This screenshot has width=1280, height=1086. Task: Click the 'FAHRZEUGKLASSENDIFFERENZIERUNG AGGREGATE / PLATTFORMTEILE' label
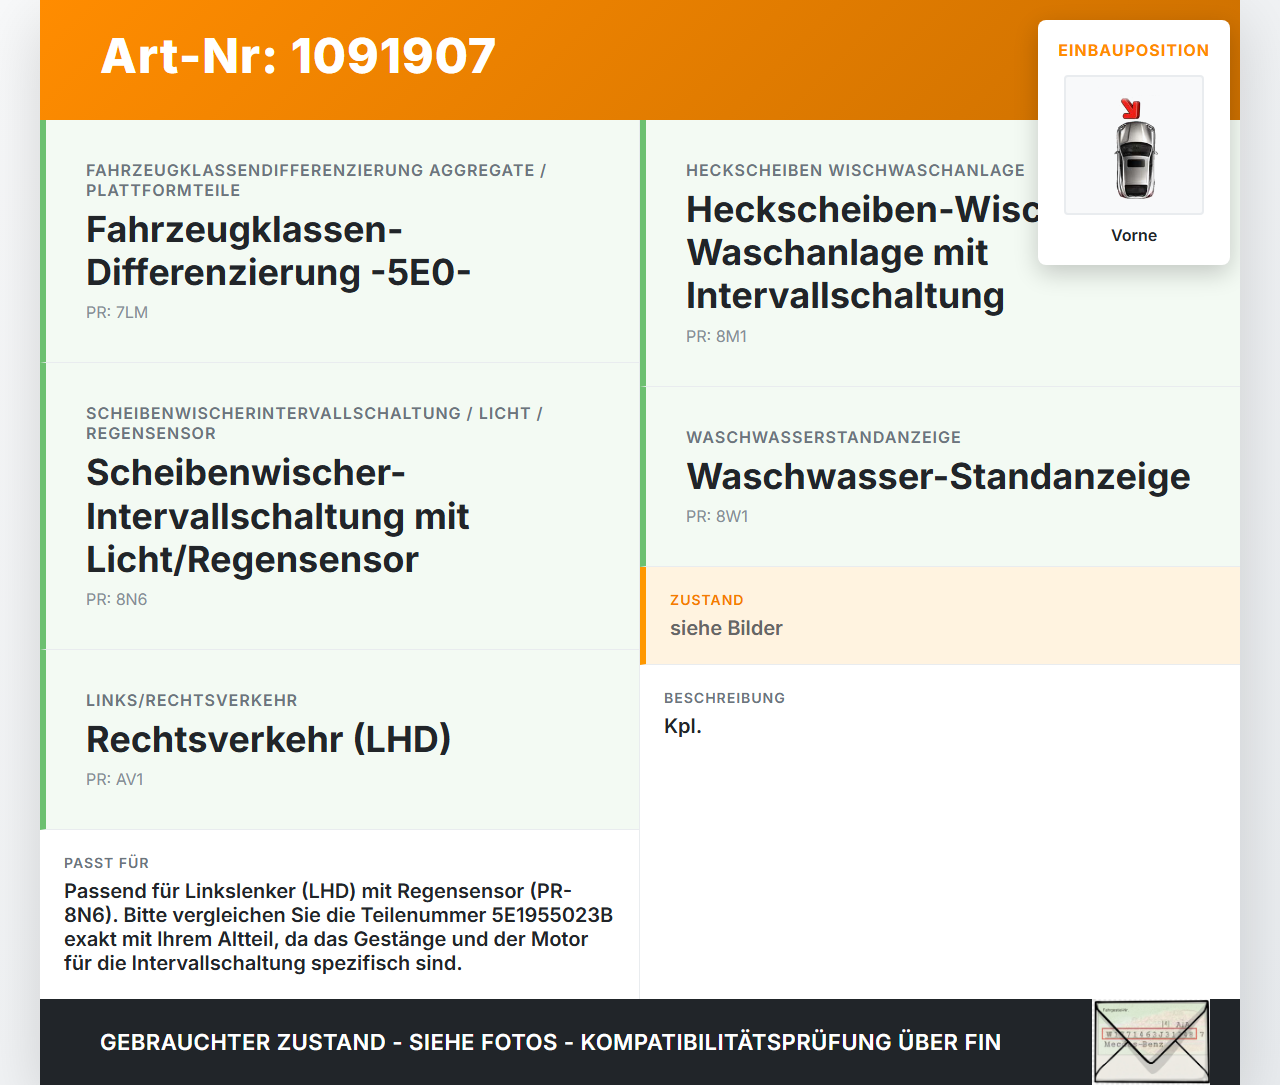pyautogui.click(x=316, y=180)
